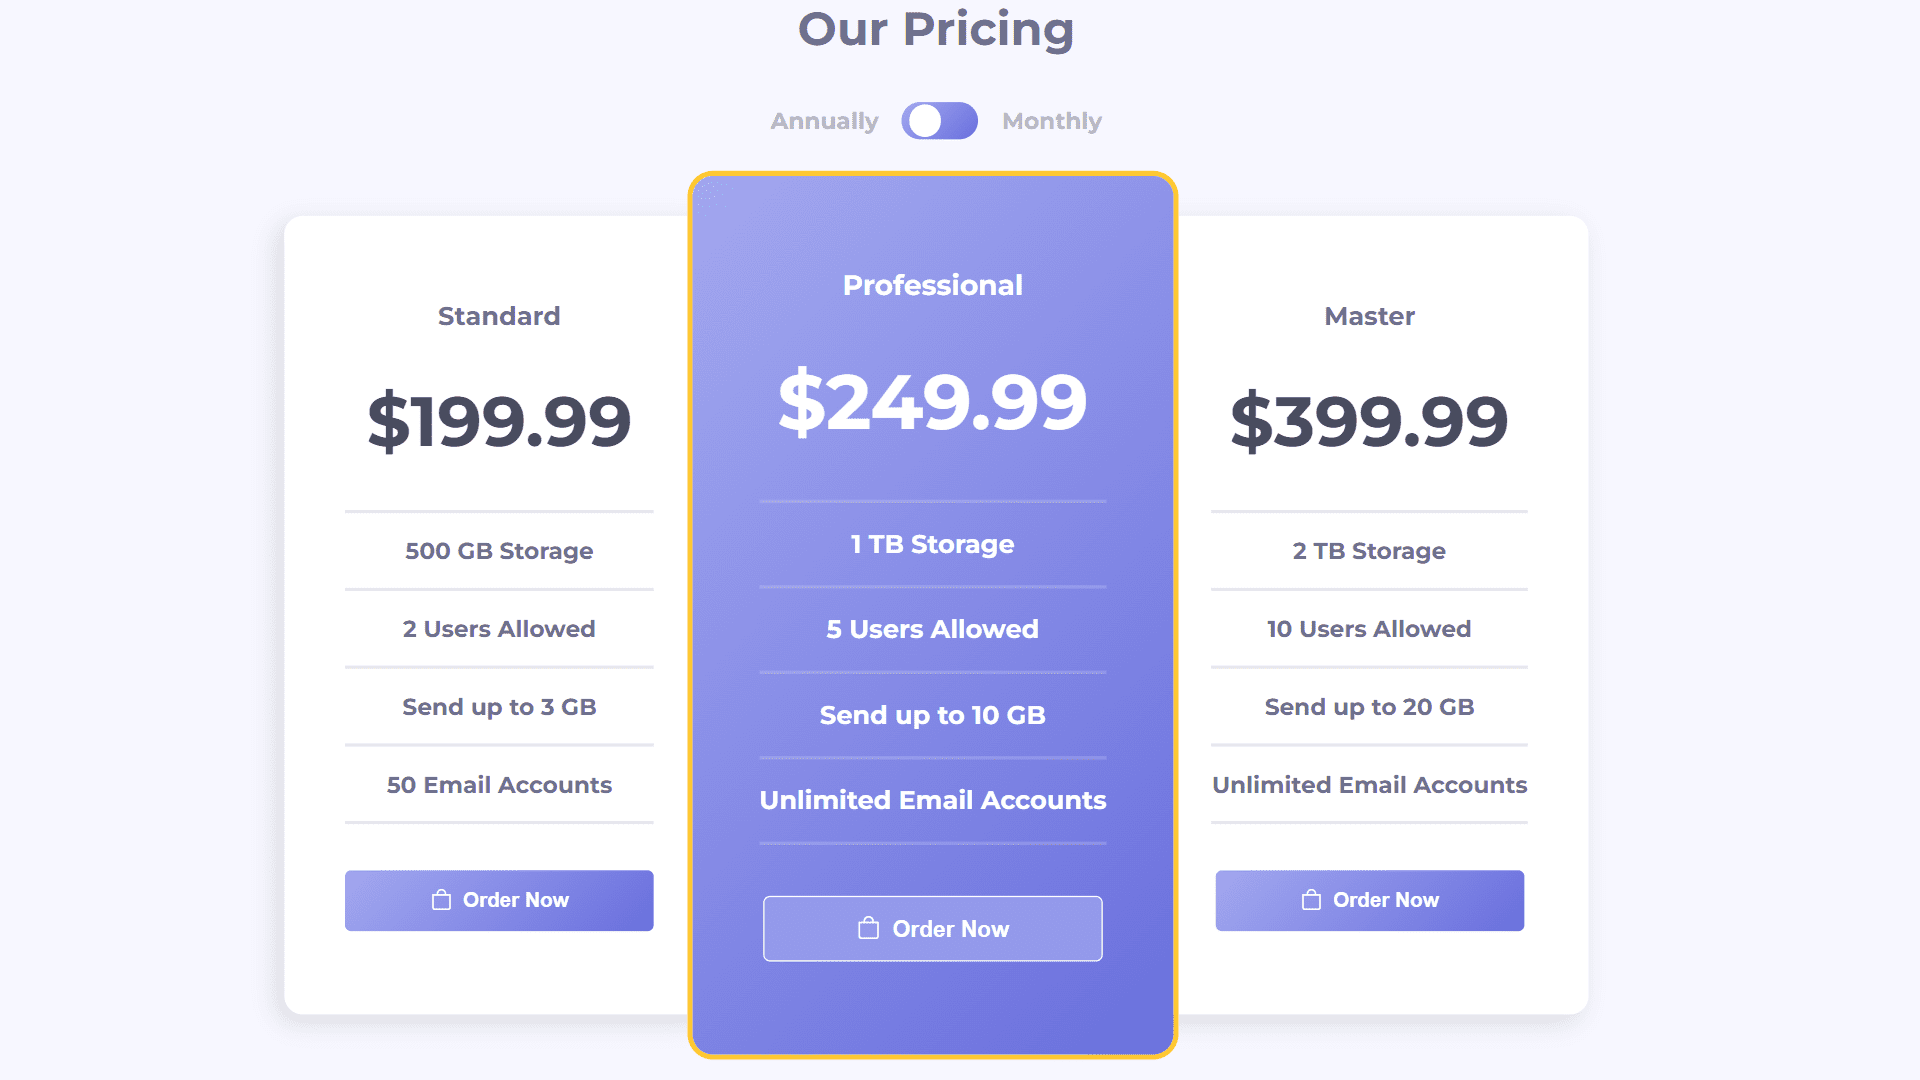Click the 5 Users Allowed feature
This screenshot has height=1080, width=1920.
(x=932, y=629)
